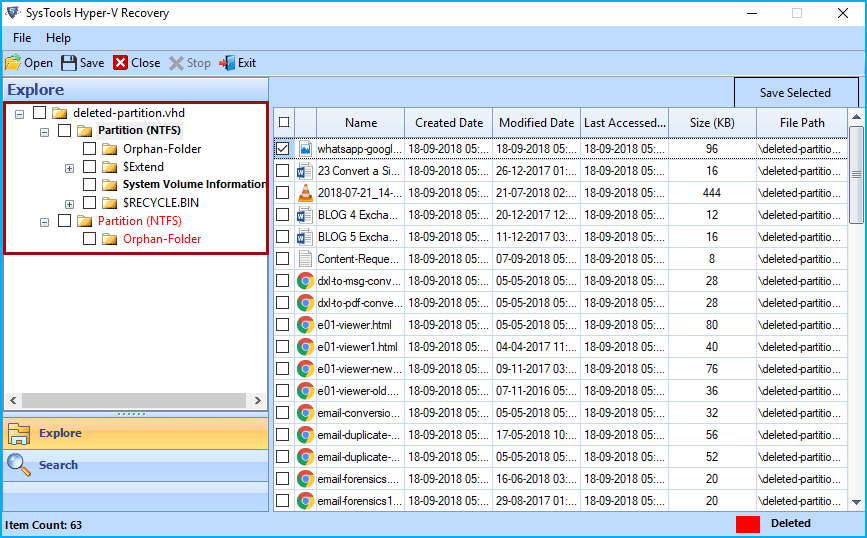Click the Save disk toolbar icon
Viewport: 867px width, 538px height.
(68, 63)
